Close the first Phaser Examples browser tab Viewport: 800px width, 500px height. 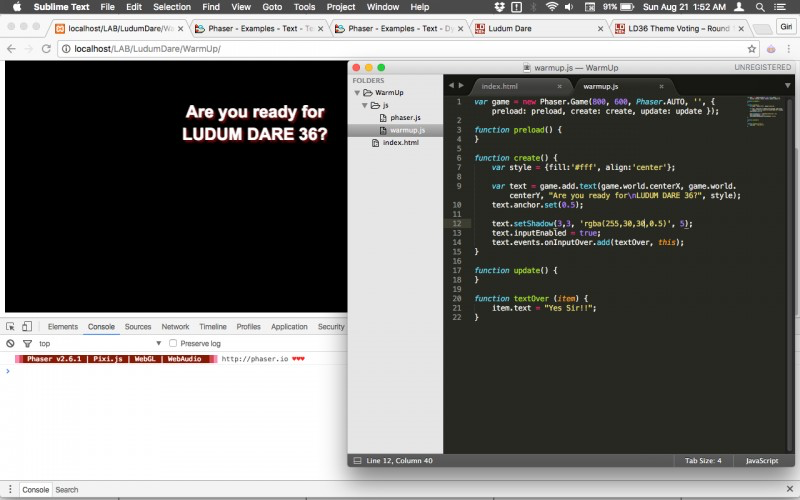(x=320, y=29)
